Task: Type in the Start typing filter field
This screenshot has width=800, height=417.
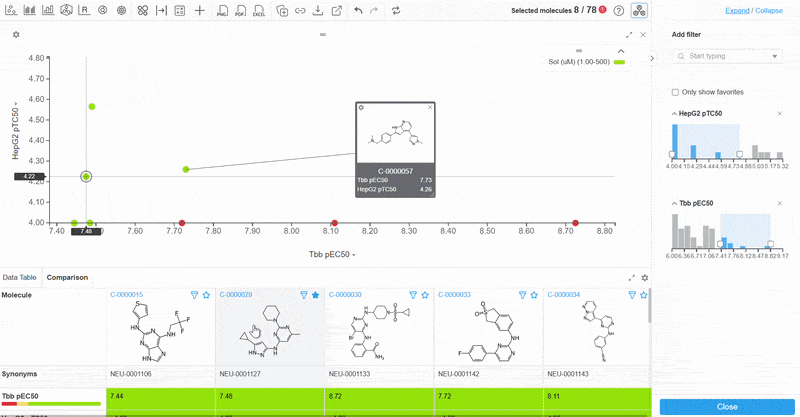Action: click(x=728, y=56)
